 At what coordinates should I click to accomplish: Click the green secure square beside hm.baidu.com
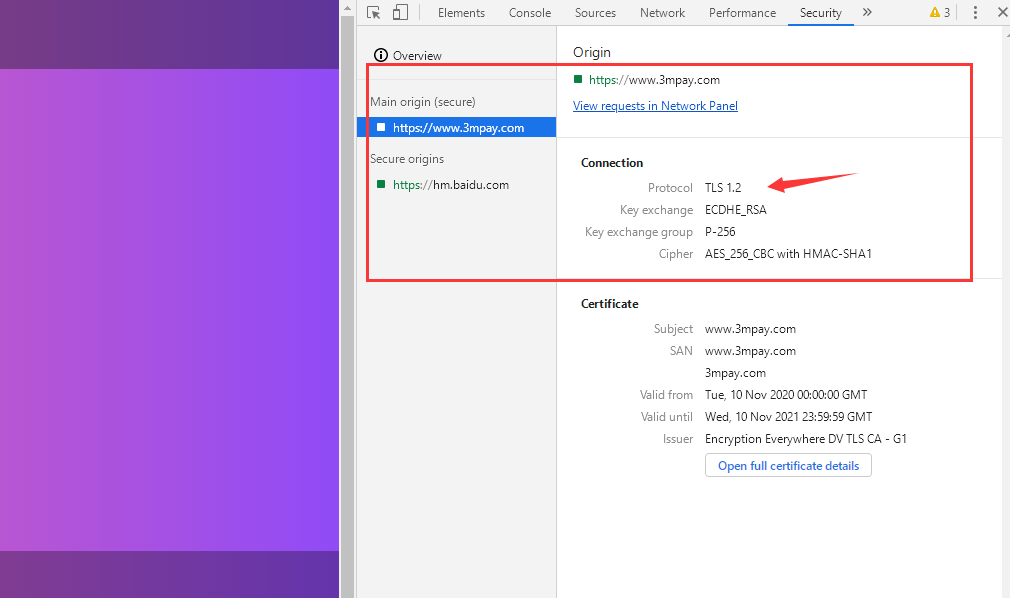pos(381,184)
